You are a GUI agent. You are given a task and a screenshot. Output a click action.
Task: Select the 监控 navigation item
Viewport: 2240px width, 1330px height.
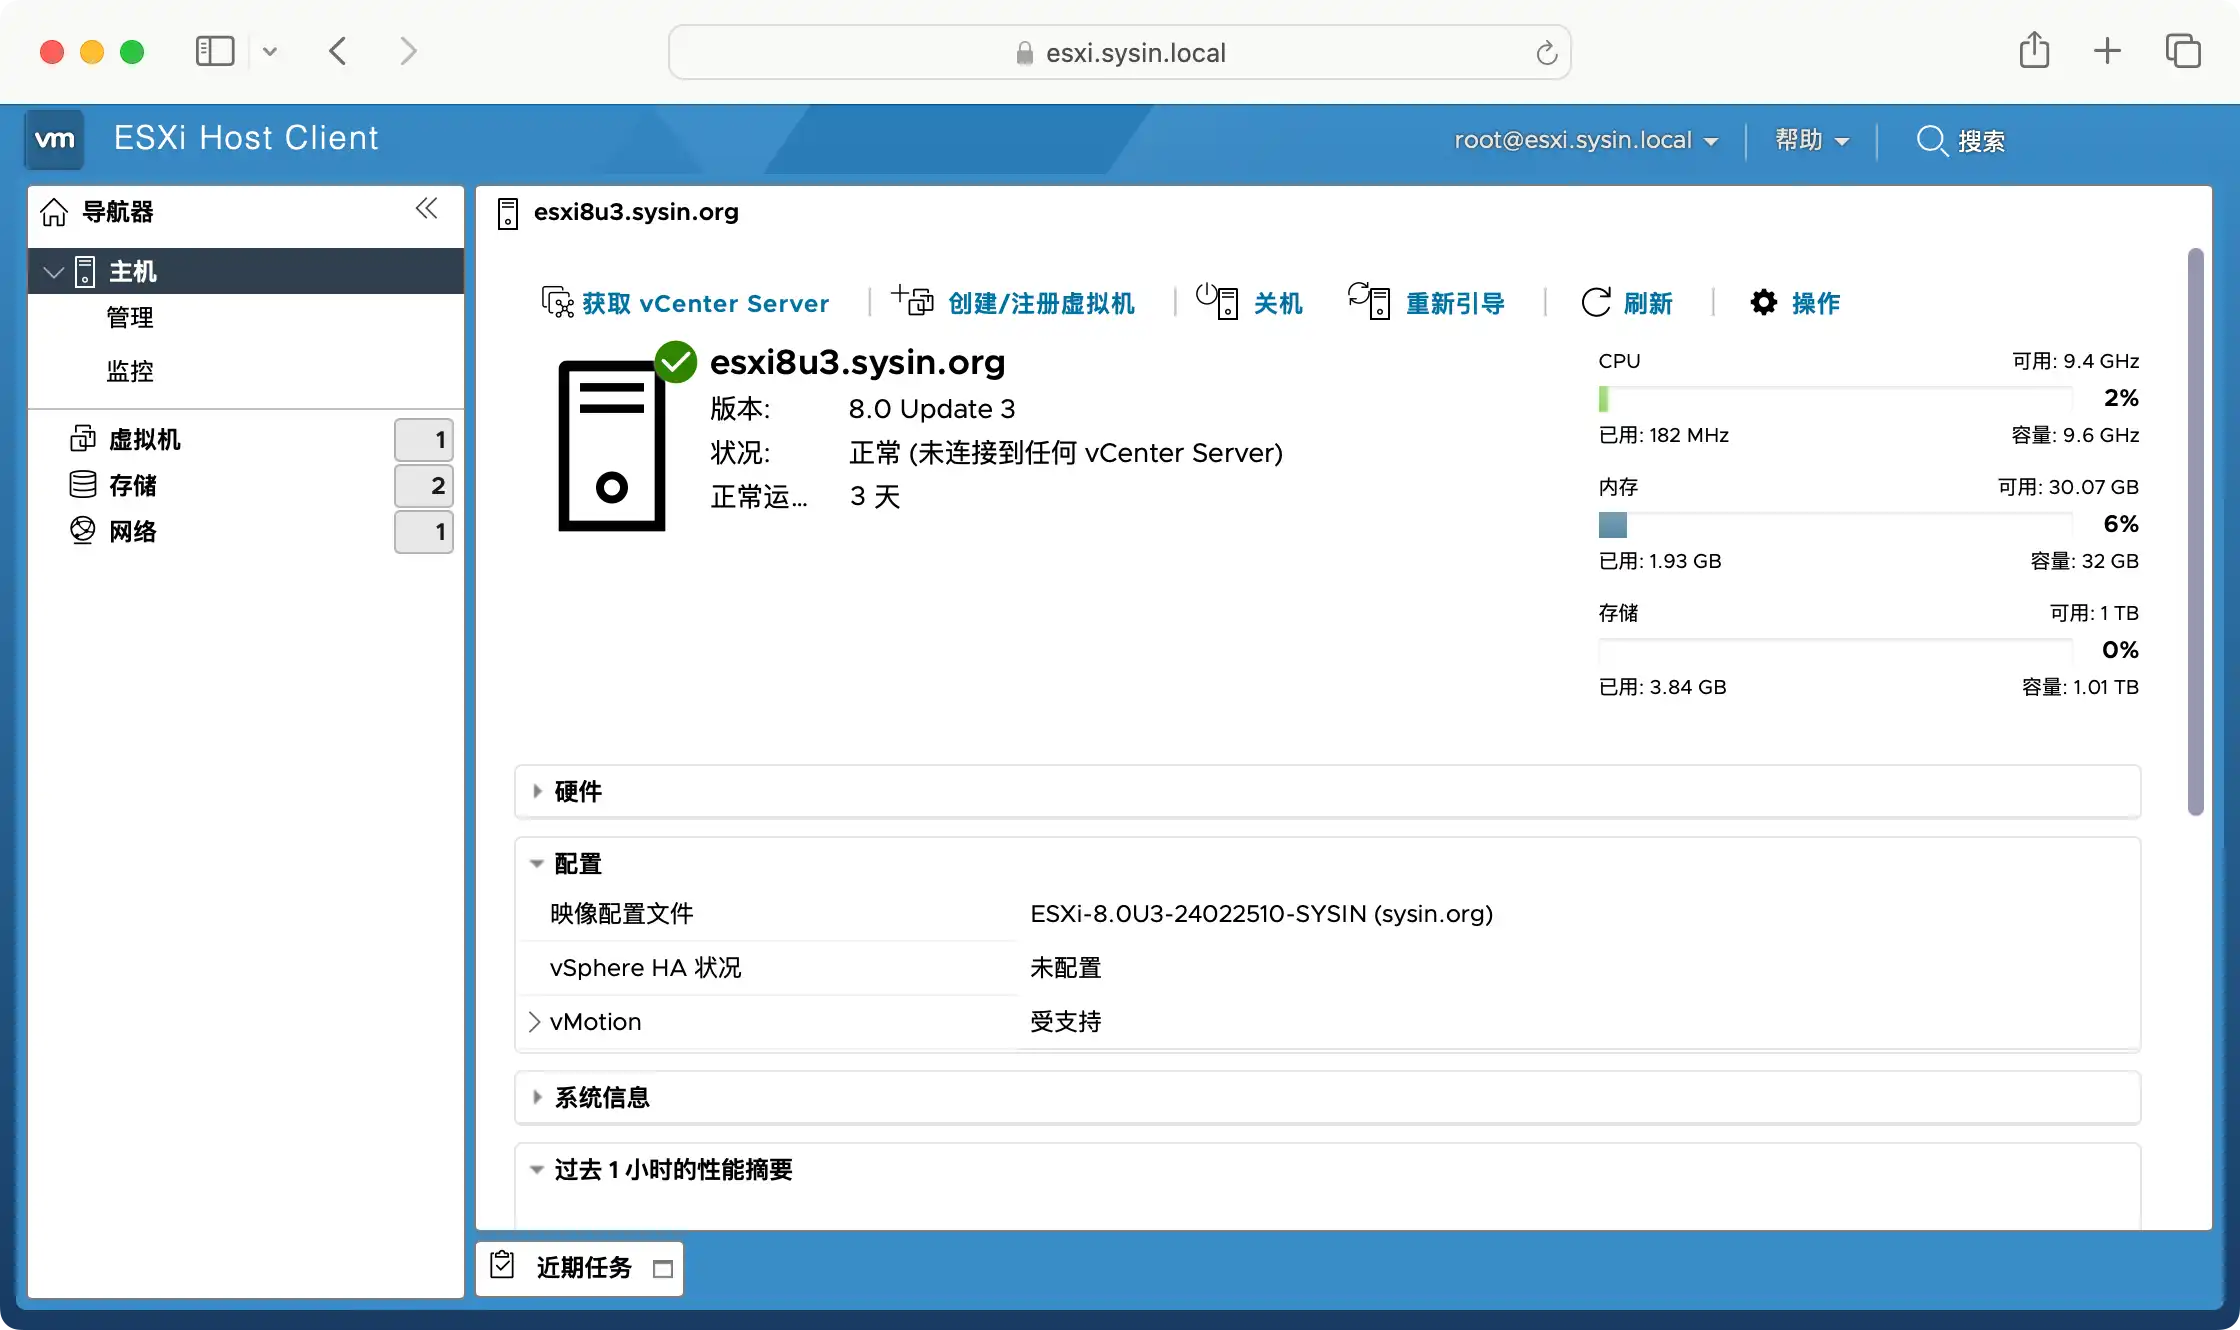[x=130, y=370]
